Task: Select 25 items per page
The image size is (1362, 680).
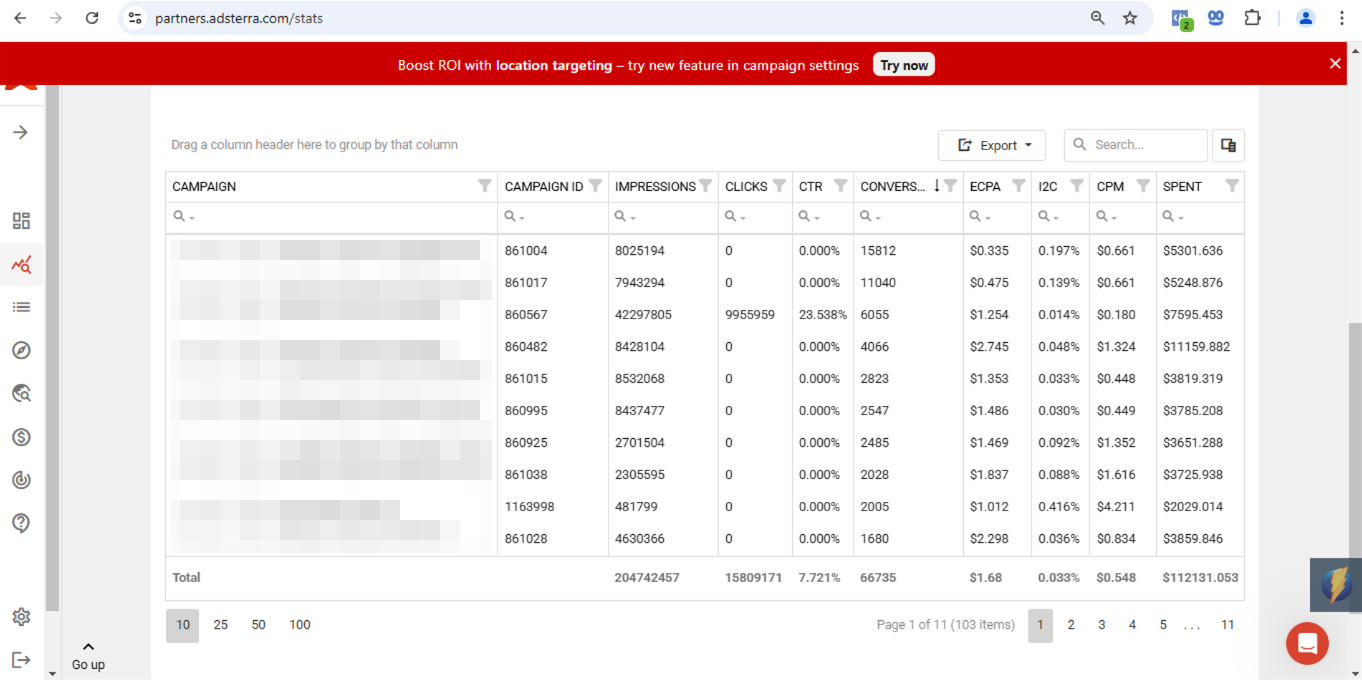Action: coord(221,625)
